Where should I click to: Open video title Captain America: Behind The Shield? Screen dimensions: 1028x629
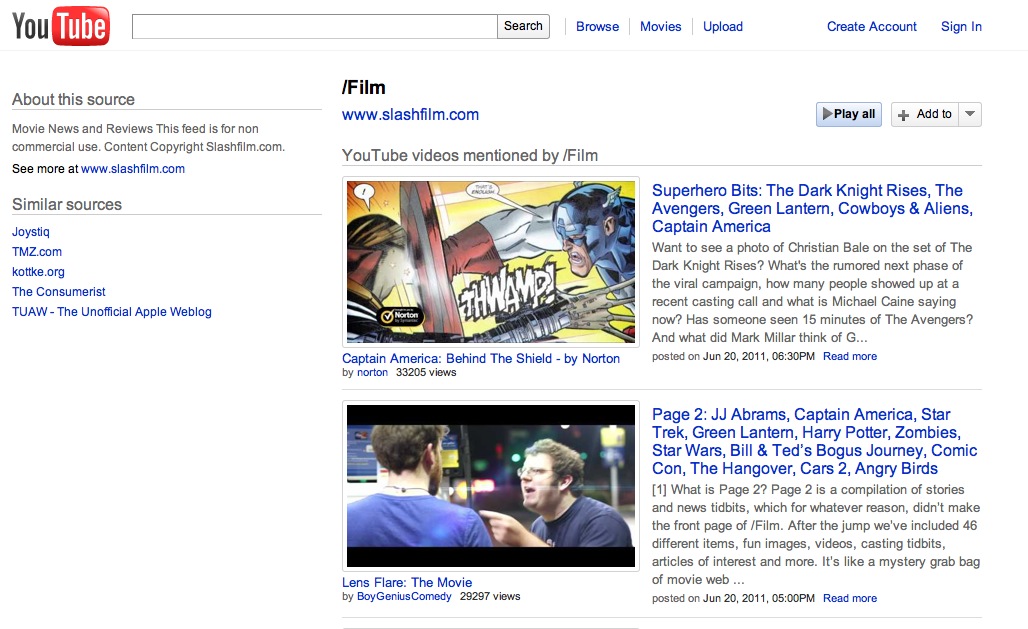click(481, 359)
